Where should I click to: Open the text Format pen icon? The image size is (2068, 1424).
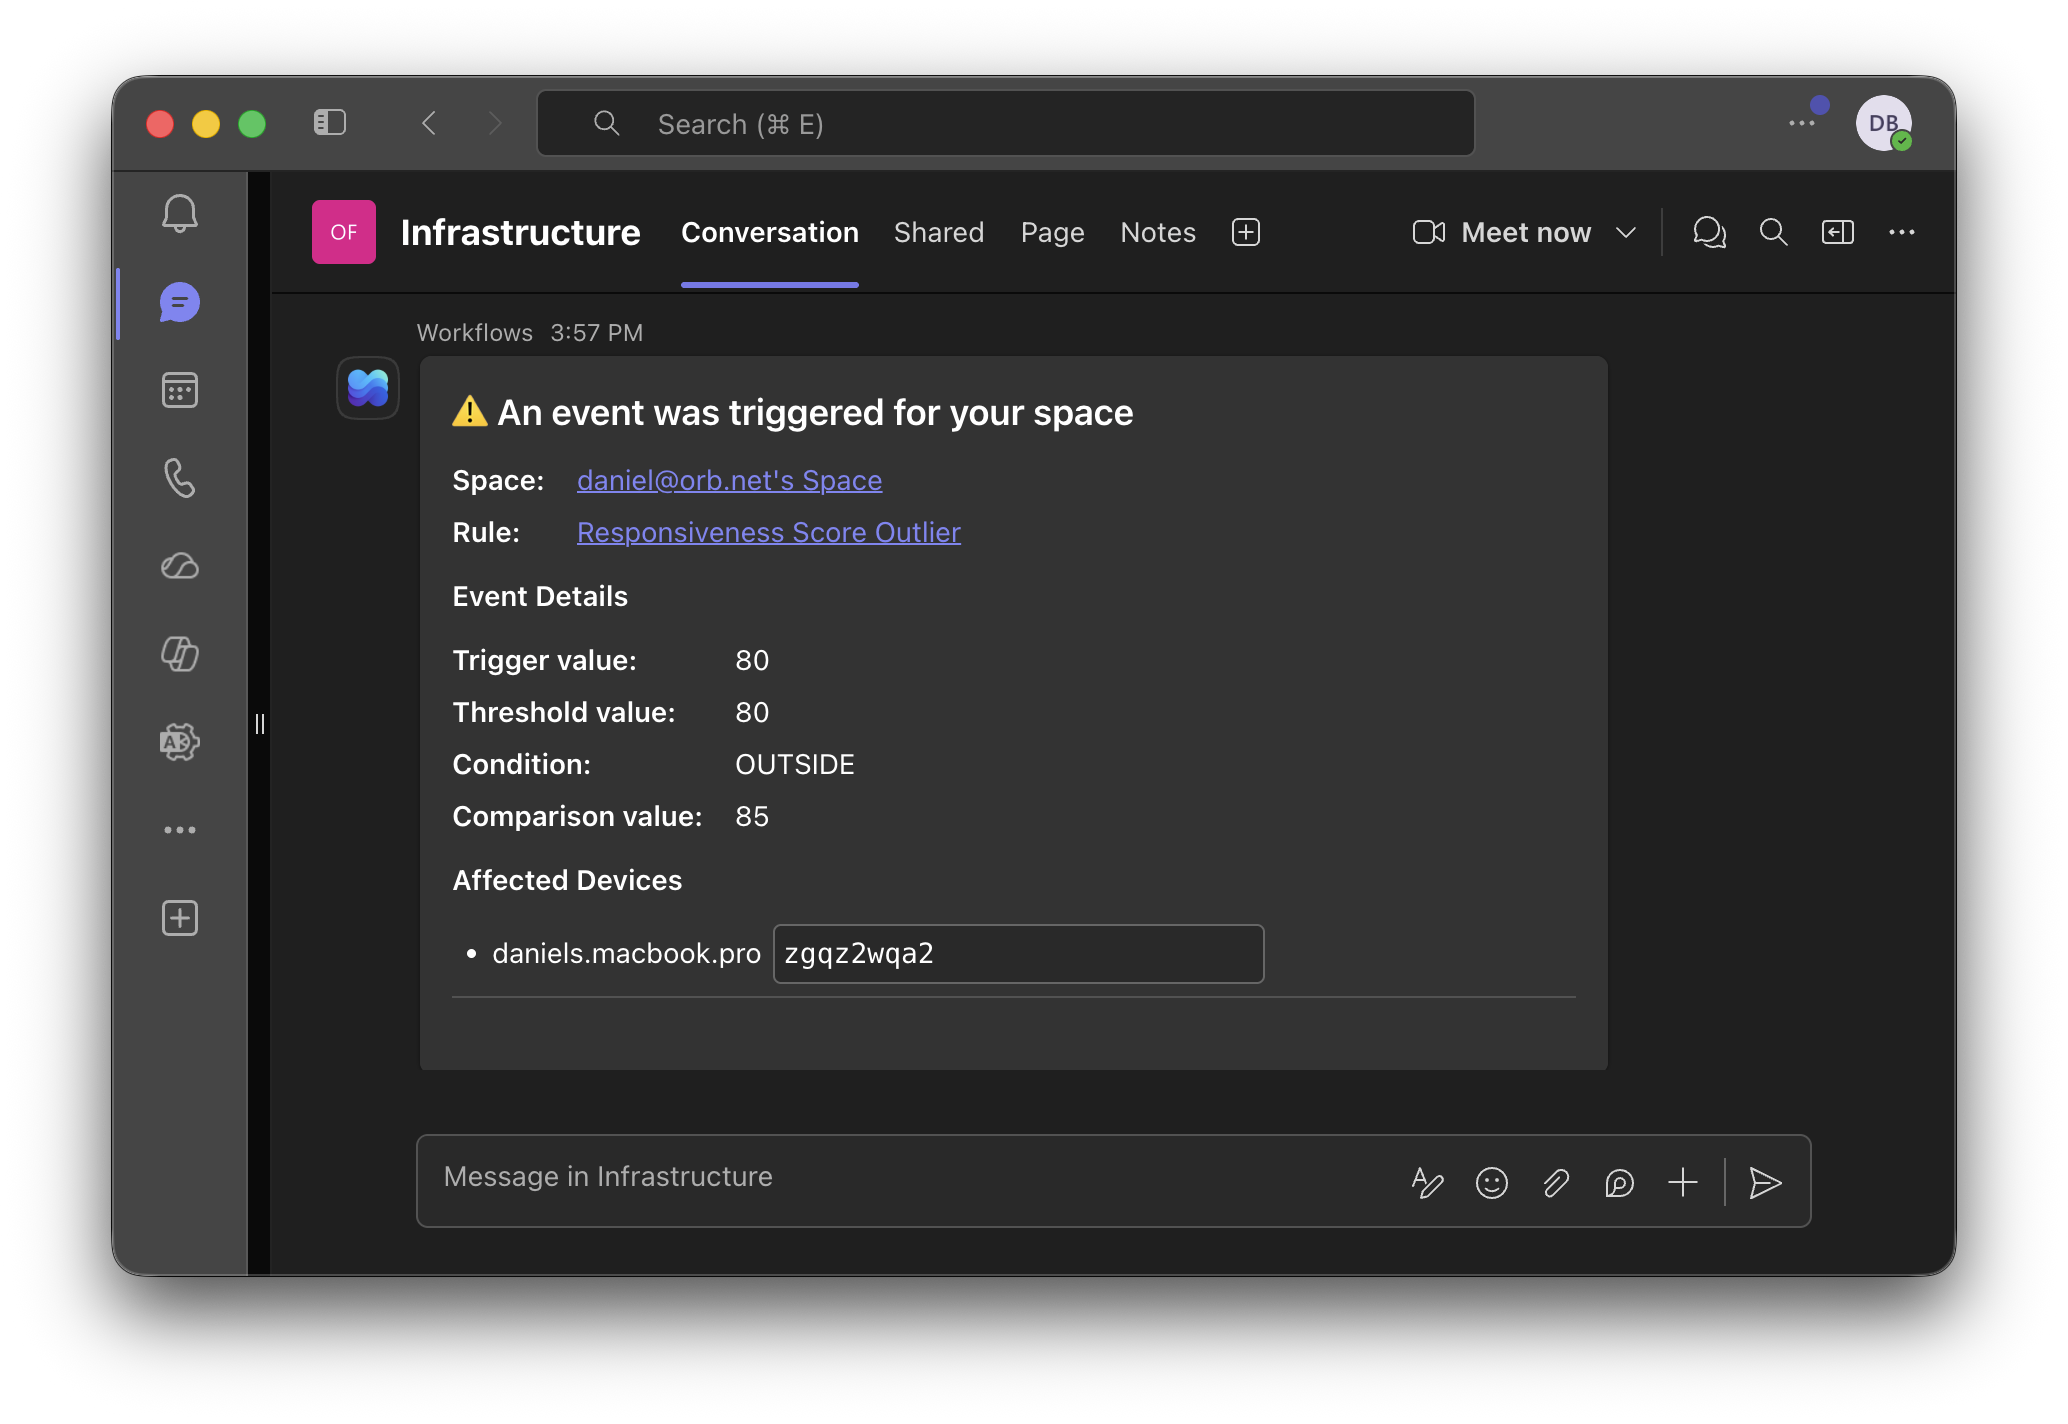click(x=1427, y=1183)
